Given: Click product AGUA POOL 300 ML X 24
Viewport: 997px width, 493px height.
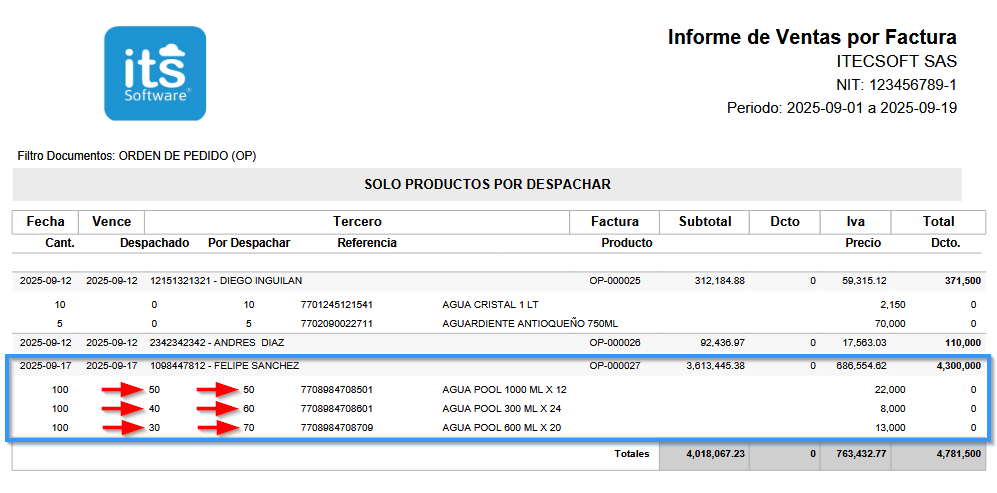Looking at the screenshot, I should coord(504,408).
